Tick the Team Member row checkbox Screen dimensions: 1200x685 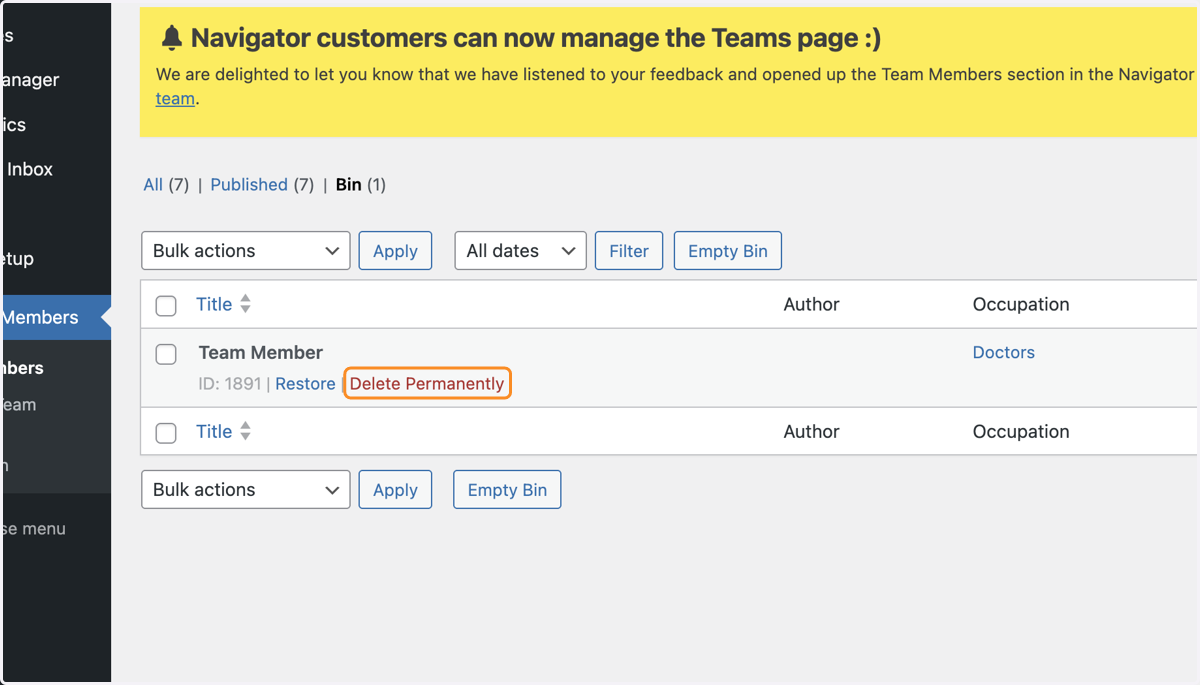(166, 354)
